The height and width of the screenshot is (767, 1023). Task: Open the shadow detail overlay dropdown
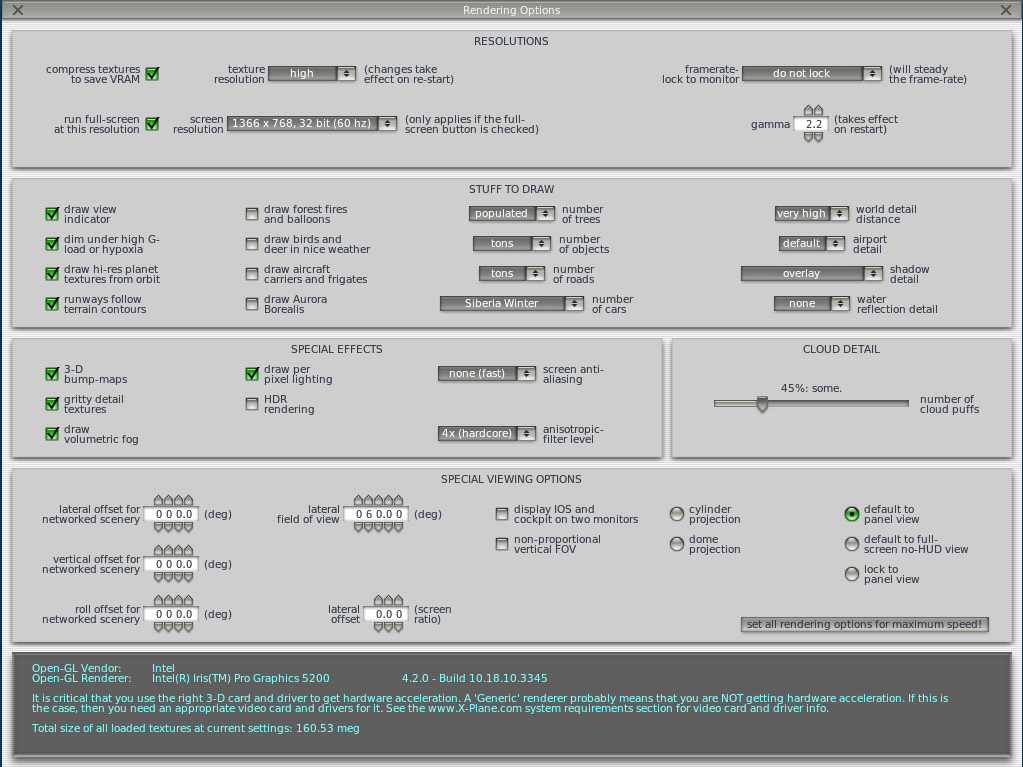point(812,273)
